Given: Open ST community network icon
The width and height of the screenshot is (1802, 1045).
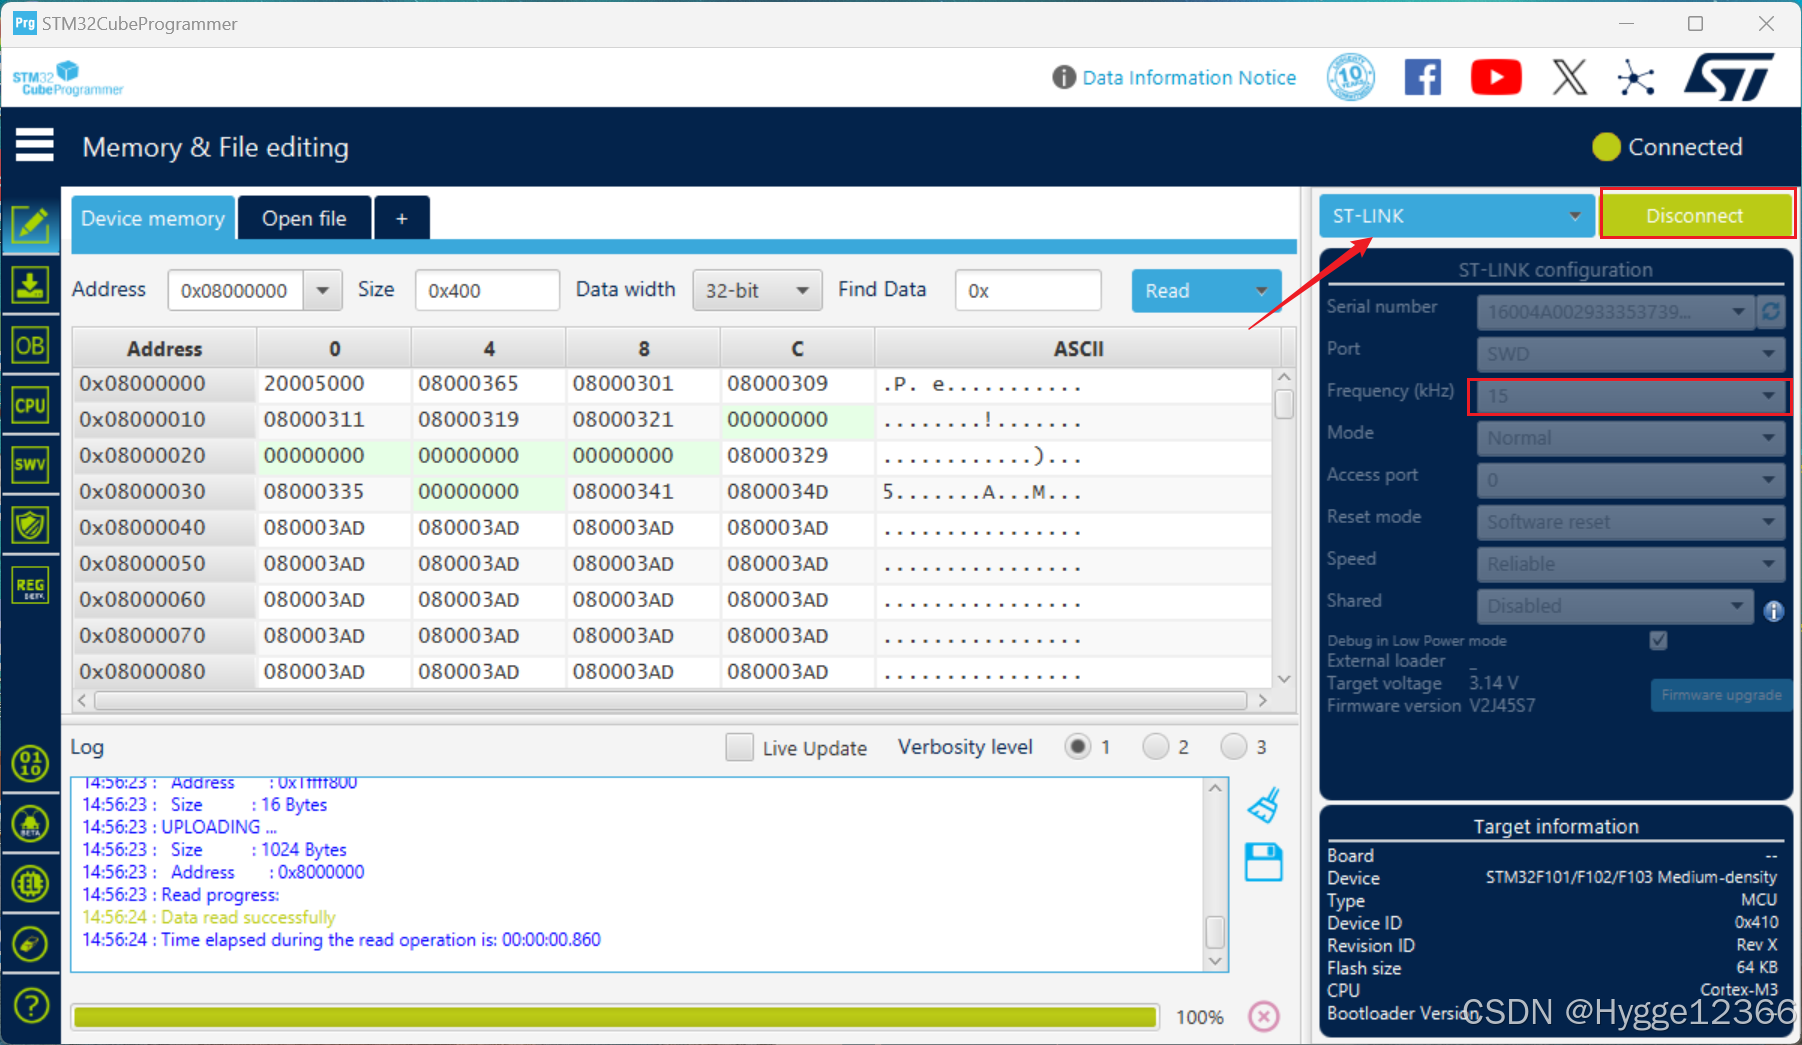Looking at the screenshot, I should pos(1636,78).
